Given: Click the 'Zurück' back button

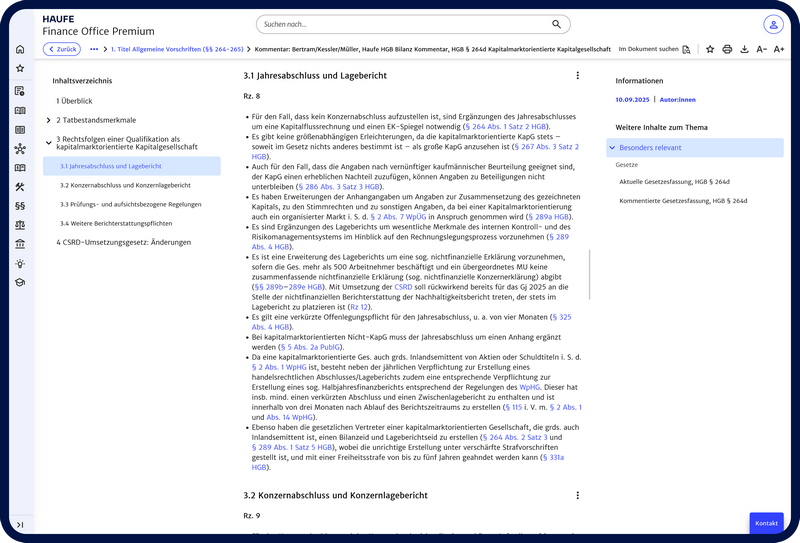Looking at the screenshot, I should tap(62, 49).
